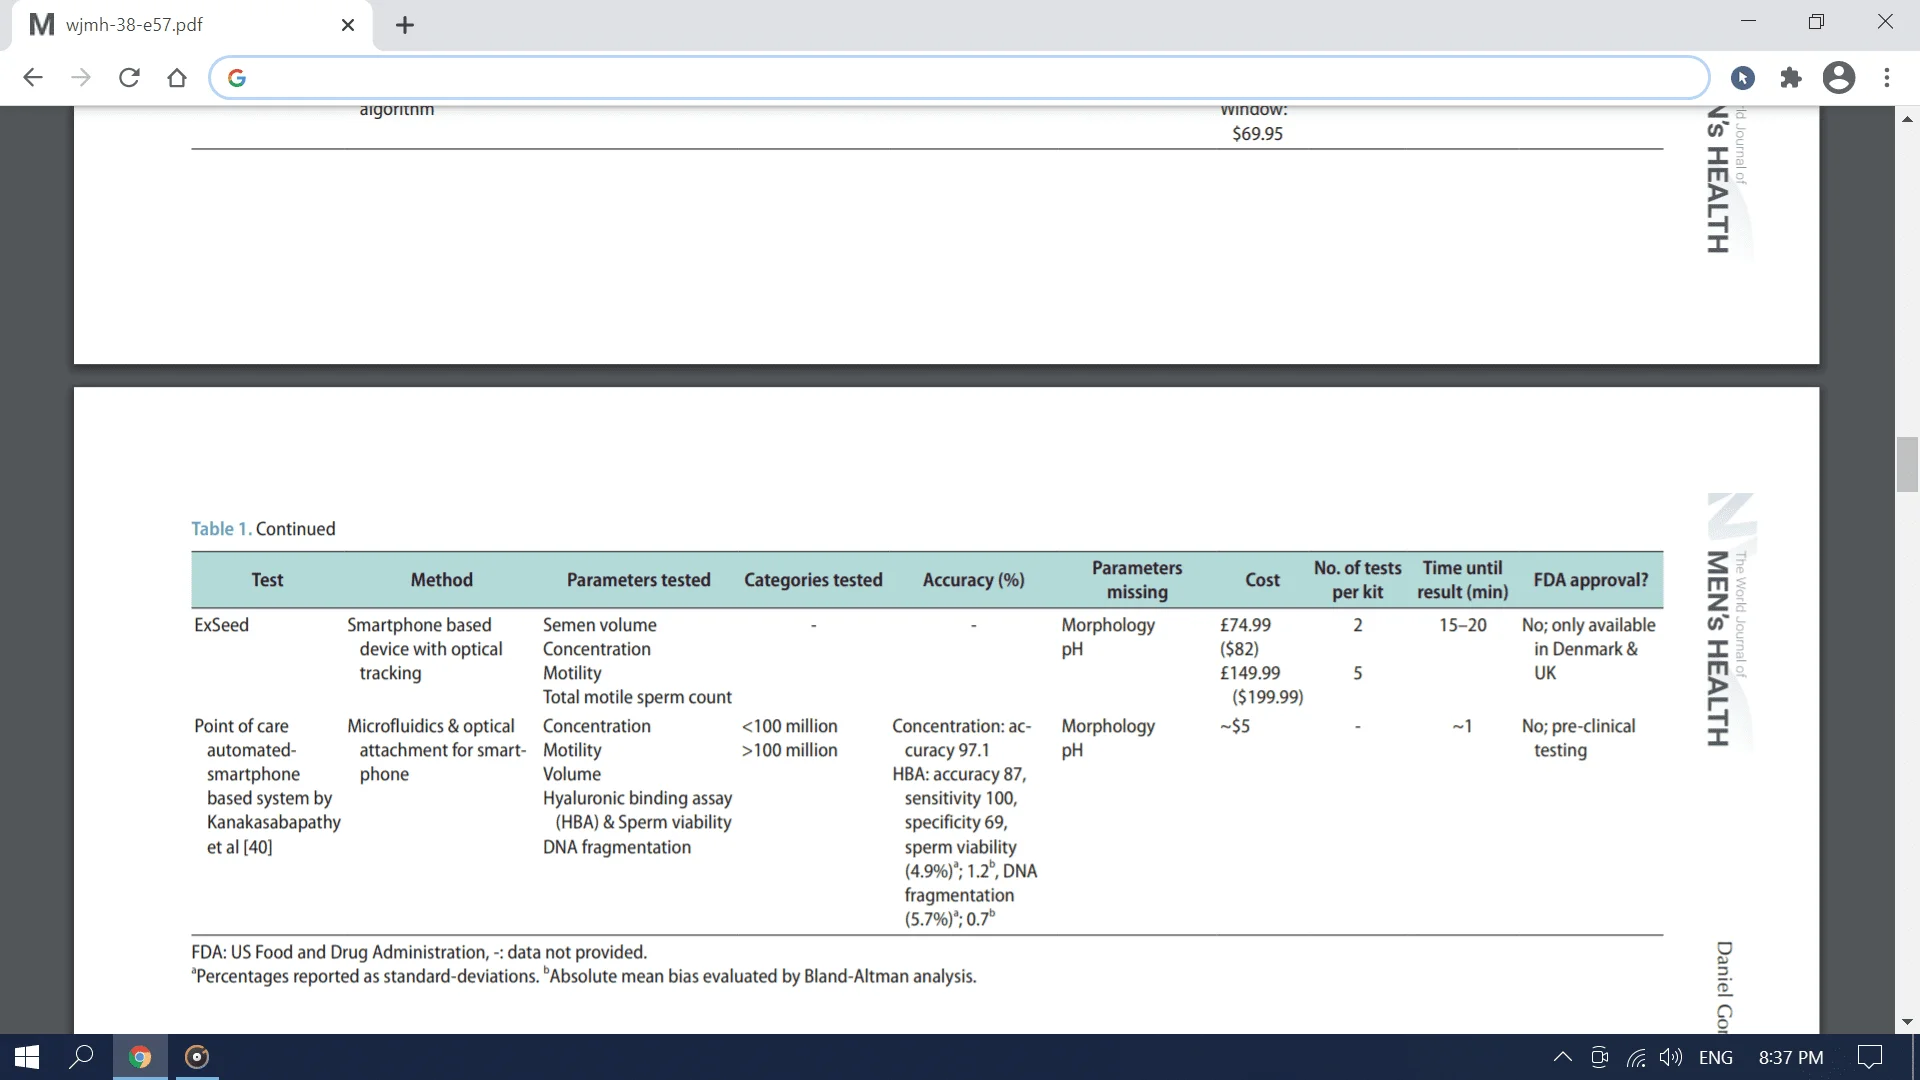The height and width of the screenshot is (1080, 1920).
Task: Minimize the Chrome browser window
Action: click(x=1748, y=22)
